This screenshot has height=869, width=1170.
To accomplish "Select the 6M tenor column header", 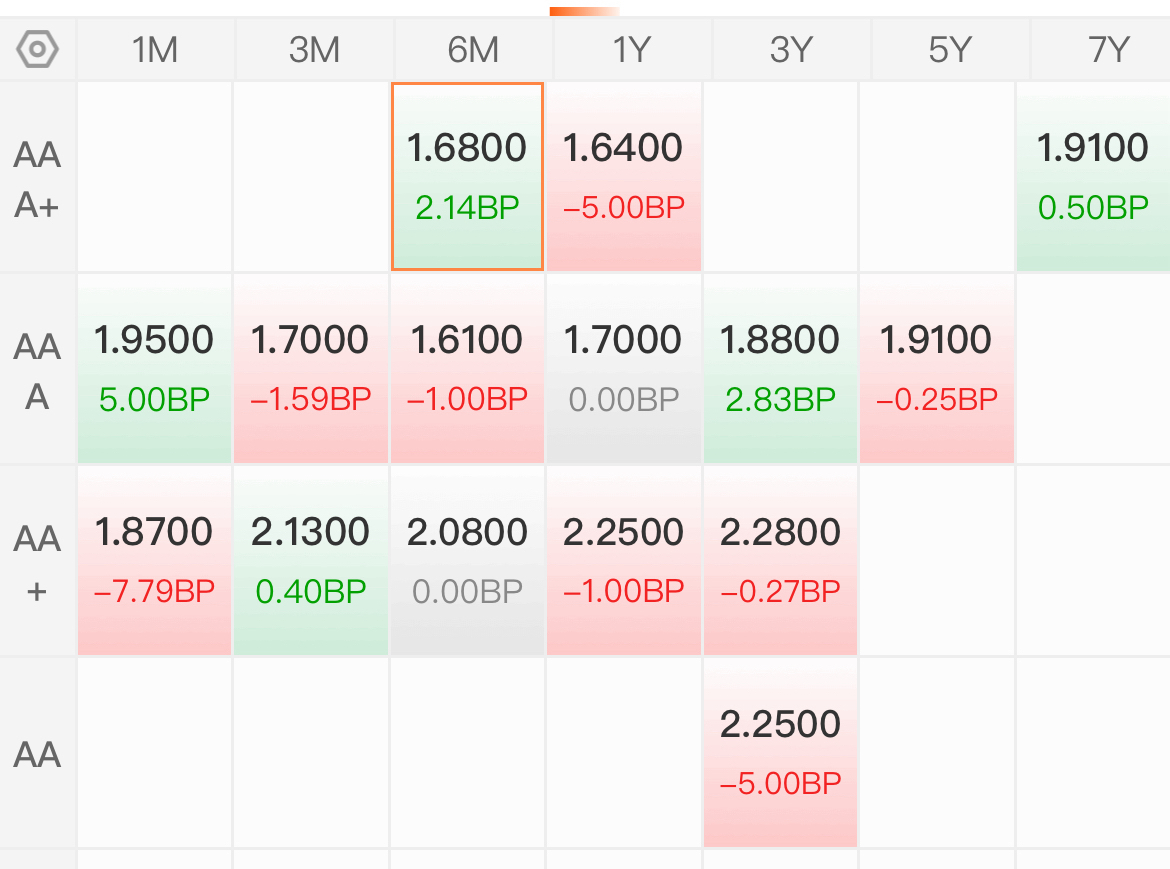I will pyautogui.click(x=473, y=50).
